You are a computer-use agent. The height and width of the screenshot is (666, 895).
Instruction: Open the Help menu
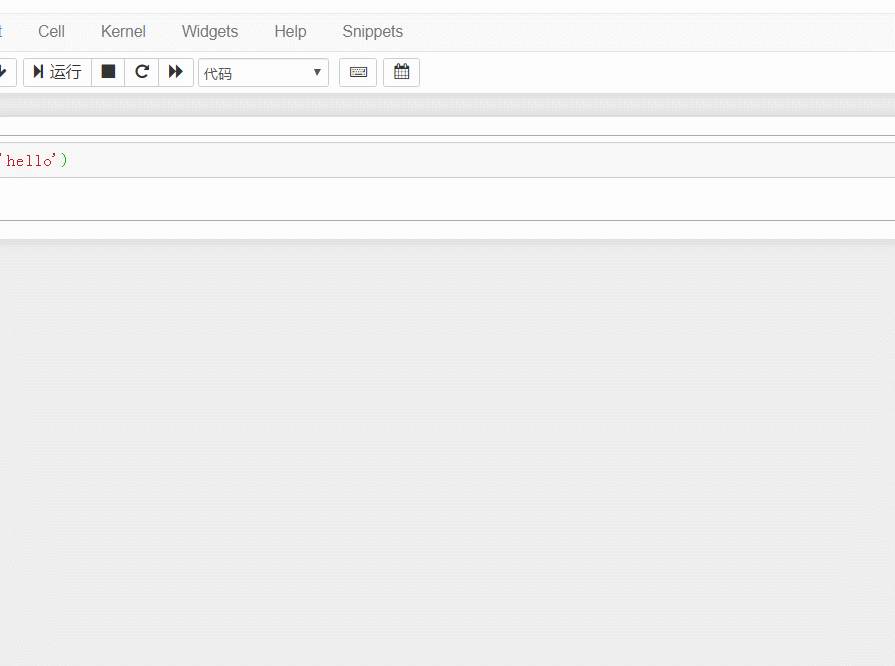[290, 31]
